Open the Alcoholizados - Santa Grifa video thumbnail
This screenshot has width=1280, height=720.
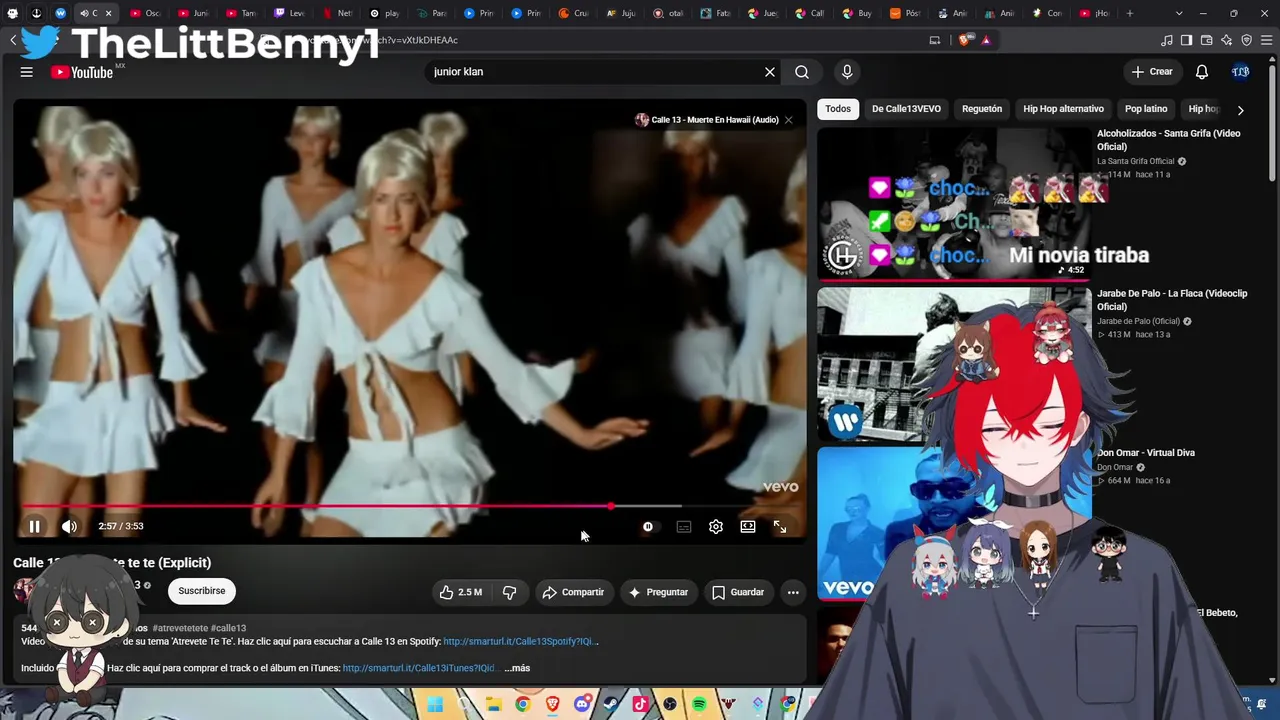tap(953, 204)
